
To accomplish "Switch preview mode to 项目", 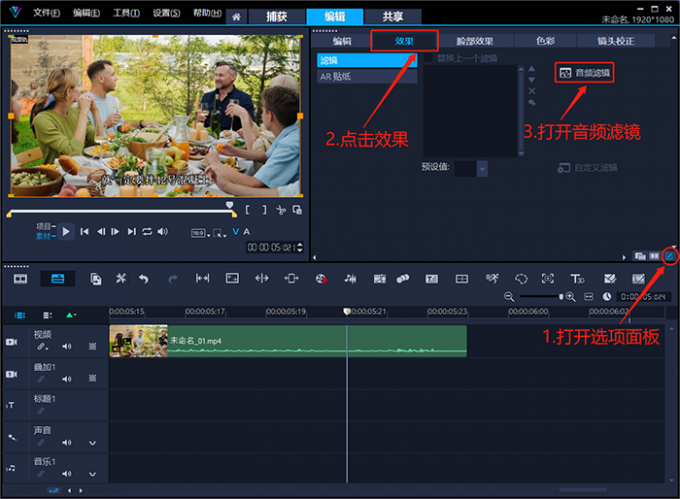I will tap(44, 226).
